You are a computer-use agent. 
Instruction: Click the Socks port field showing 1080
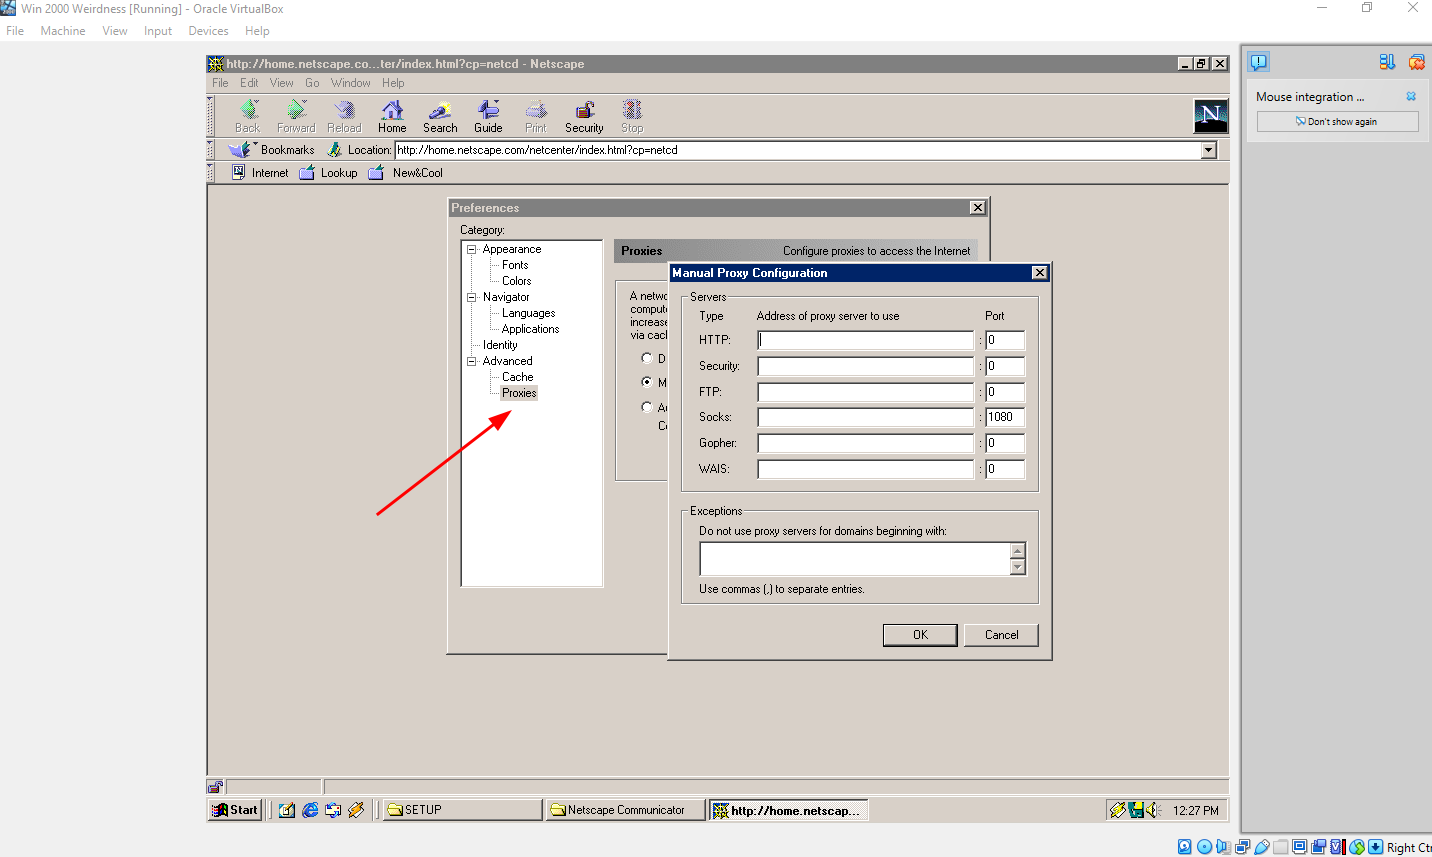(x=1005, y=417)
